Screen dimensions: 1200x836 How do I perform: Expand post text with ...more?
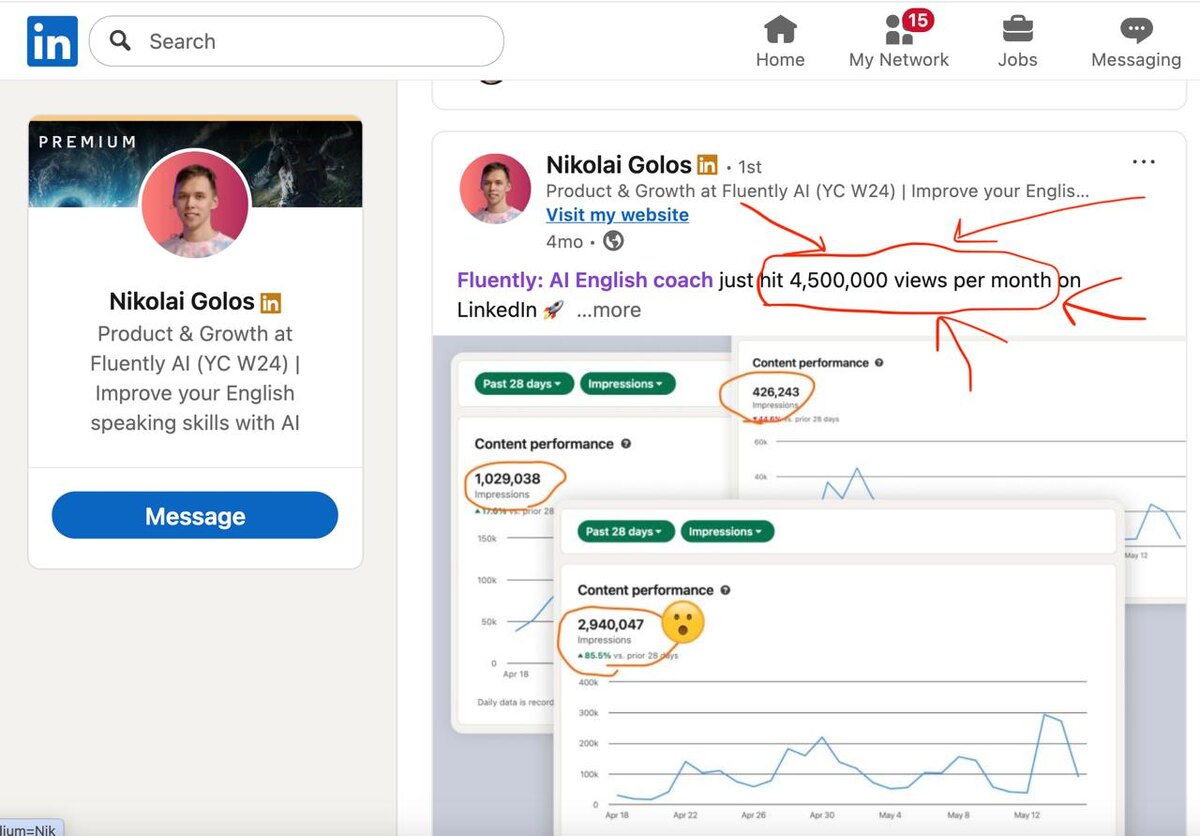(x=608, y=310)
